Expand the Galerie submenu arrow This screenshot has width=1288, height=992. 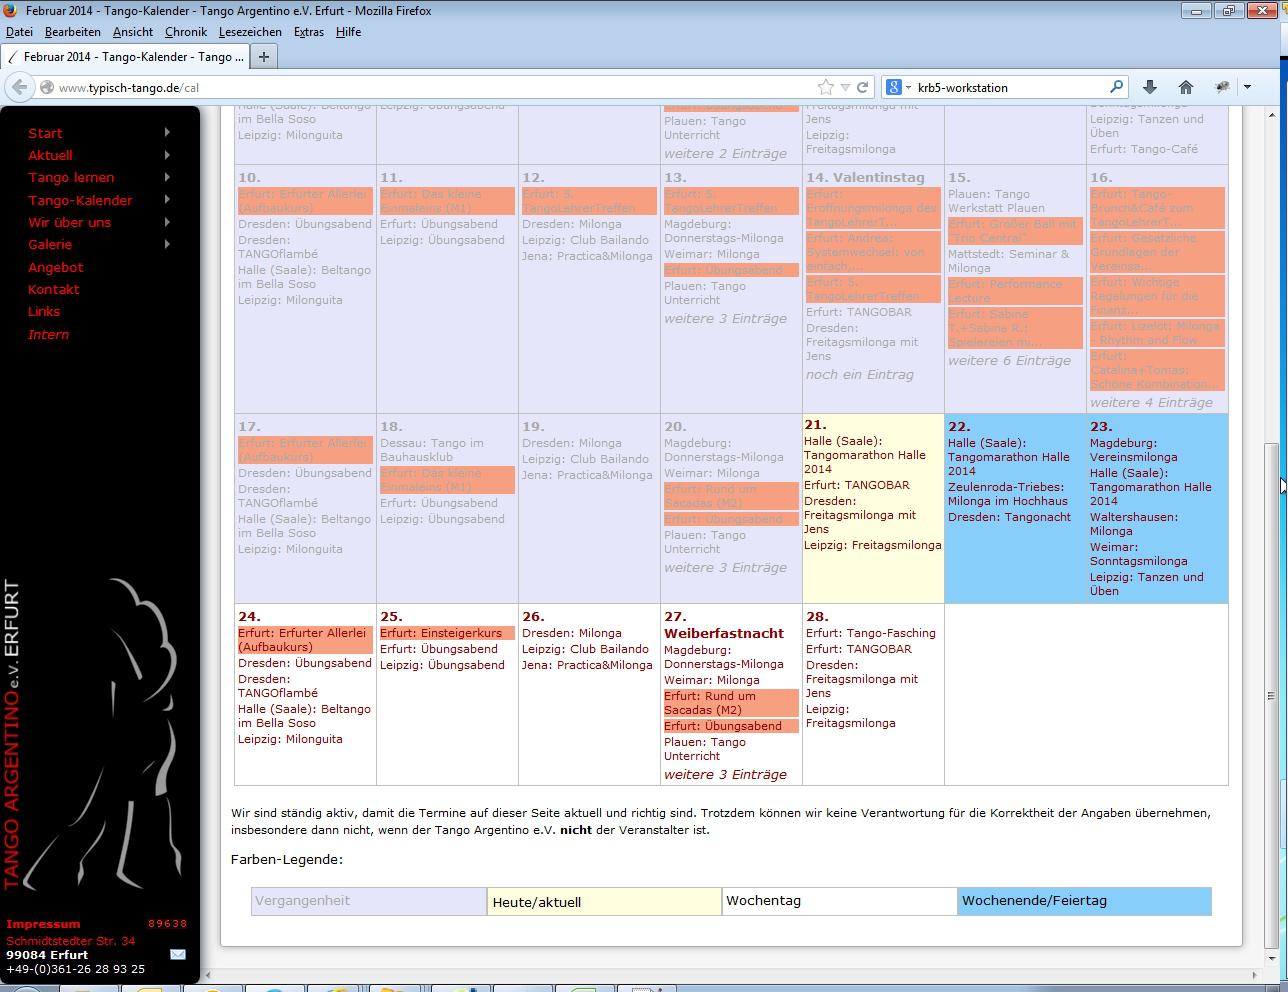pos(167,244)
